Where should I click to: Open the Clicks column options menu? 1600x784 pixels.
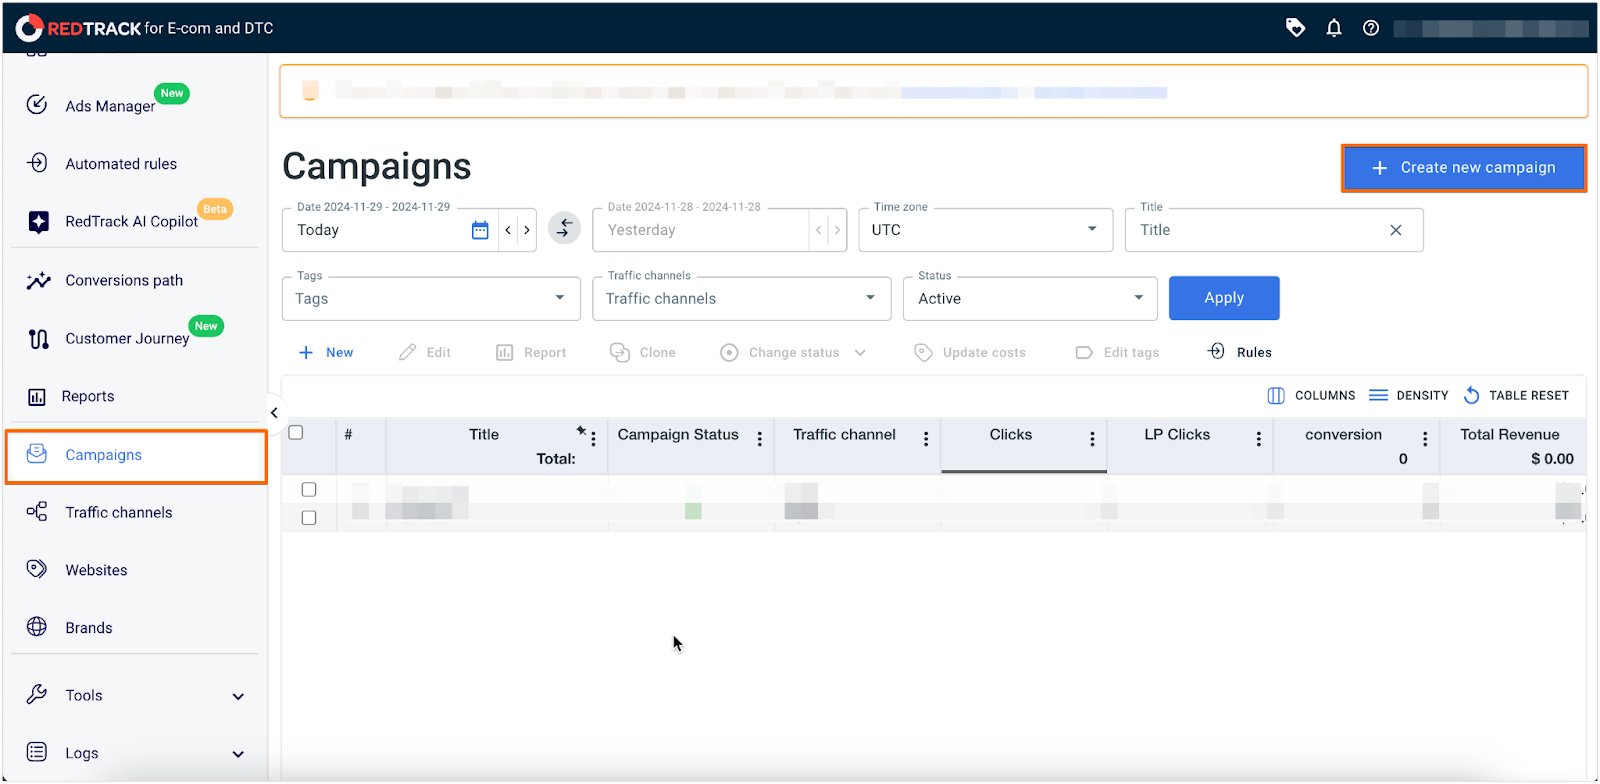[x=1092, y=439]
